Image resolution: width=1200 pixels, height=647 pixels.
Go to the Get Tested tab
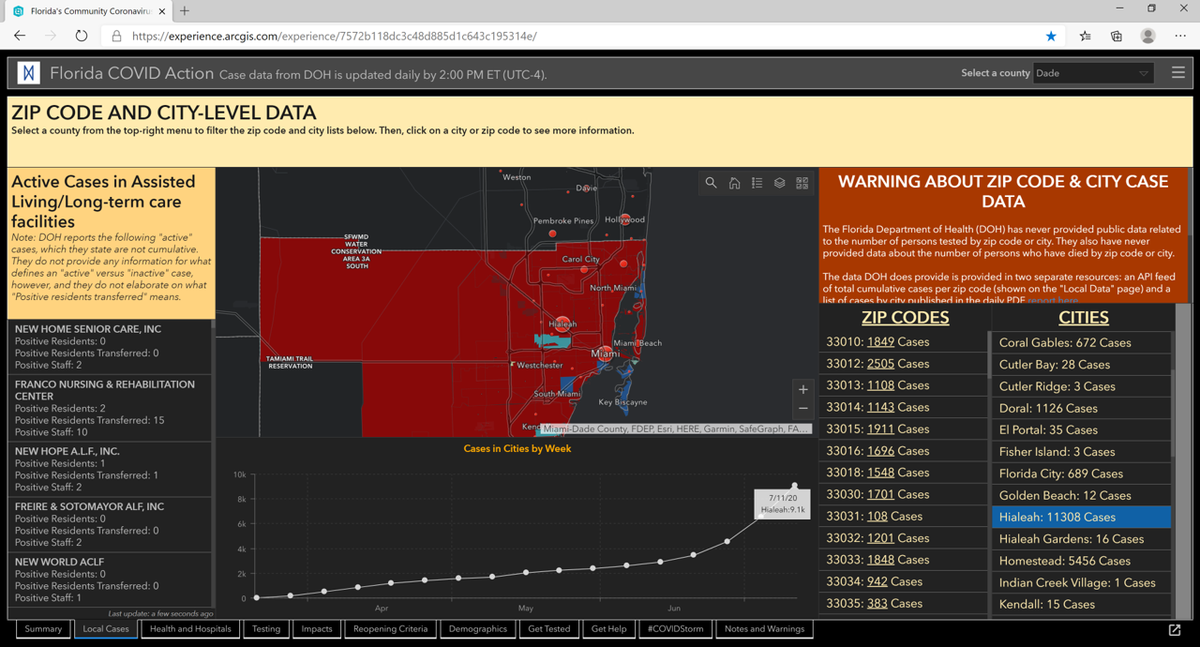[549, 629]
